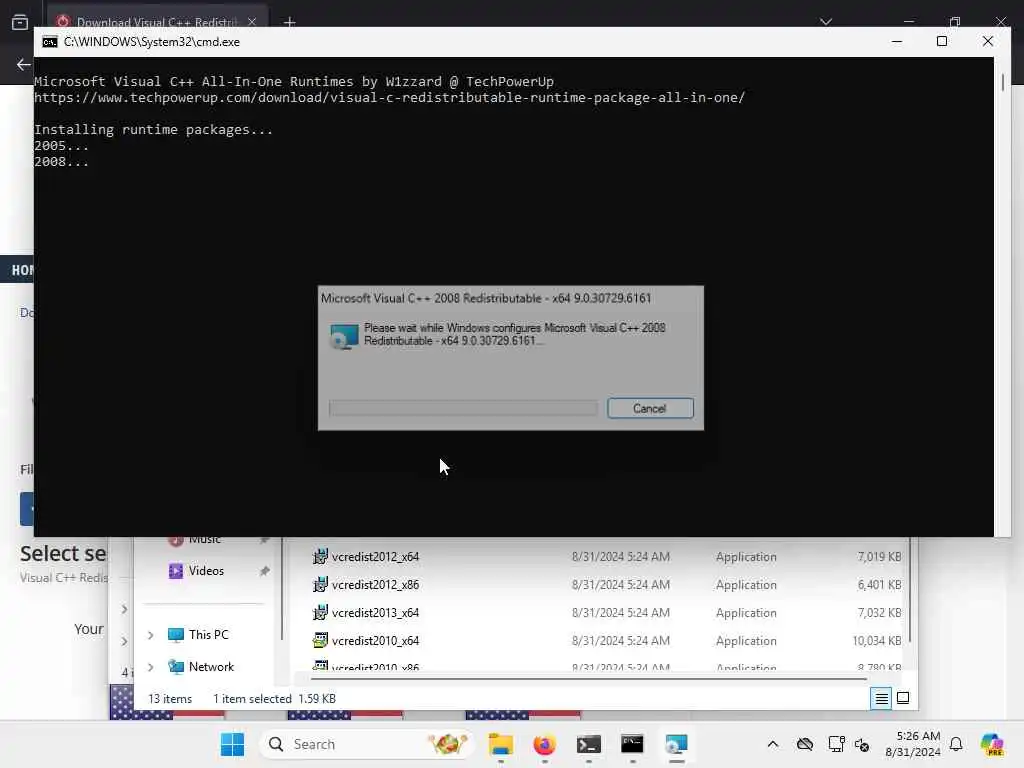Click the browser back arrow
1024x768 pixels.
(x=24, y=65)
